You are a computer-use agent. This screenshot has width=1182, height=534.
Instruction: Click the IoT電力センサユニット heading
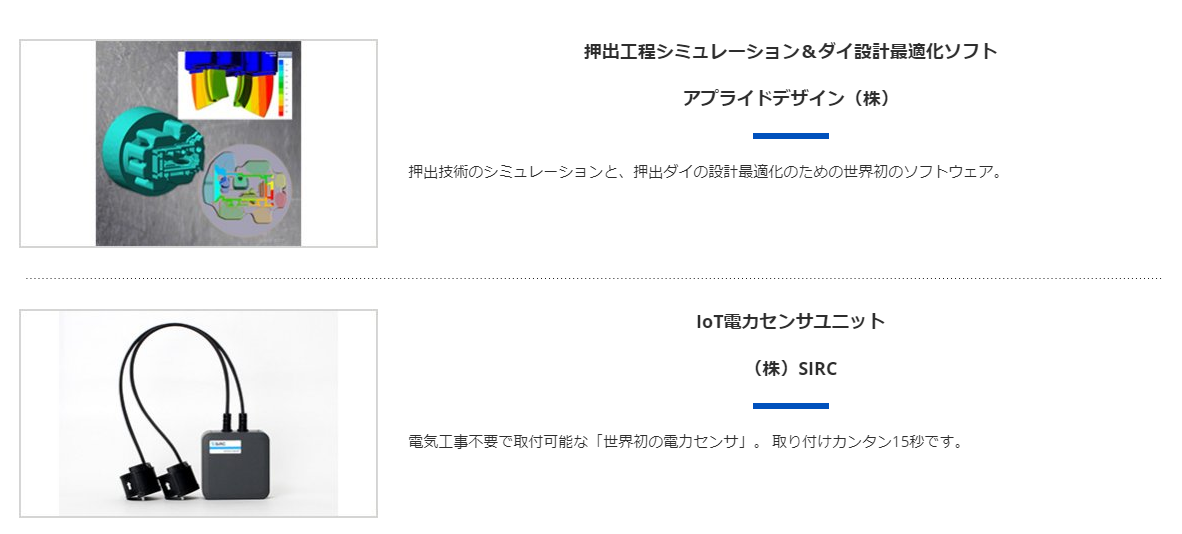790,321
